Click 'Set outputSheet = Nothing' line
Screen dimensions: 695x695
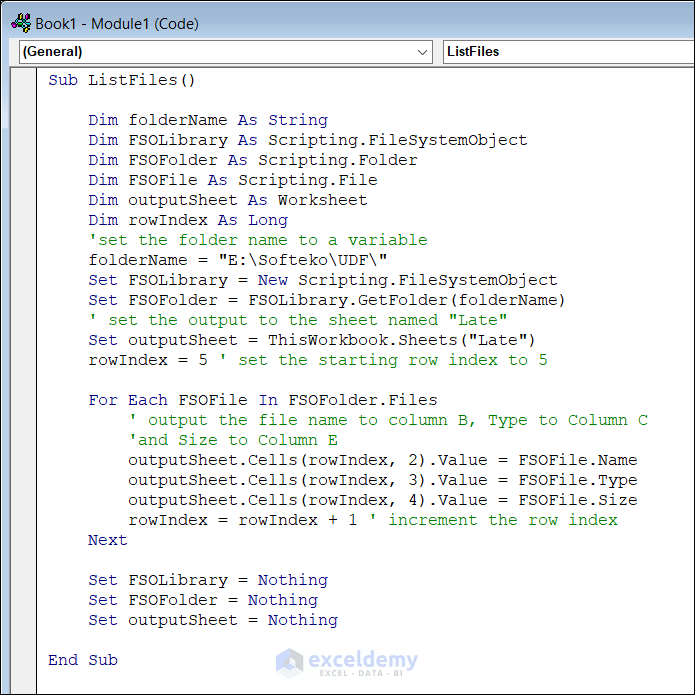click(x=213, y=620)
